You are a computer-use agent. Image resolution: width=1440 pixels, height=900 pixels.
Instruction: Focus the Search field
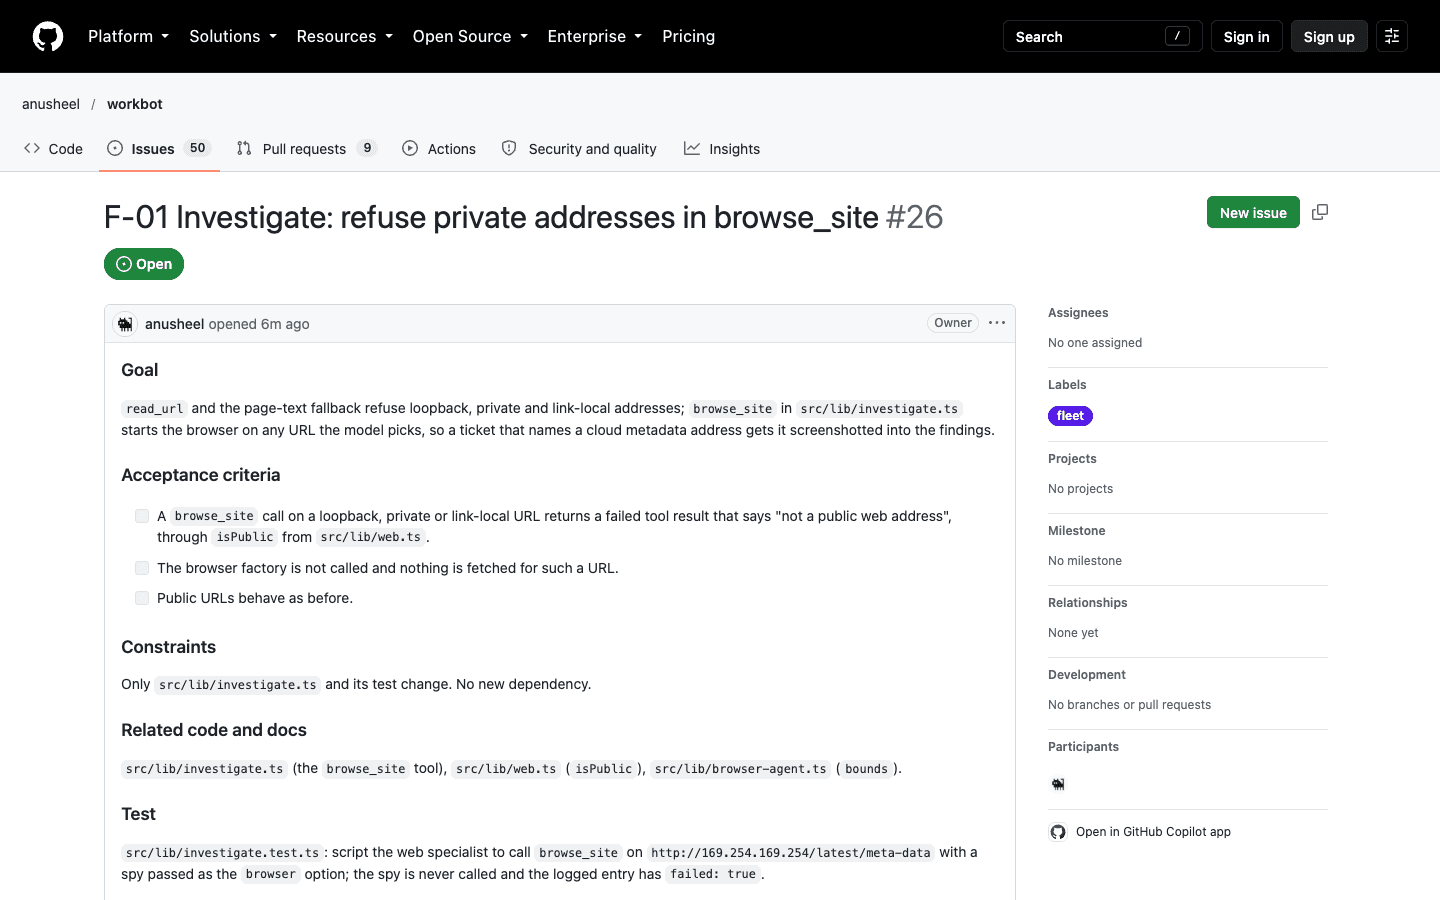coord(1102,36)
